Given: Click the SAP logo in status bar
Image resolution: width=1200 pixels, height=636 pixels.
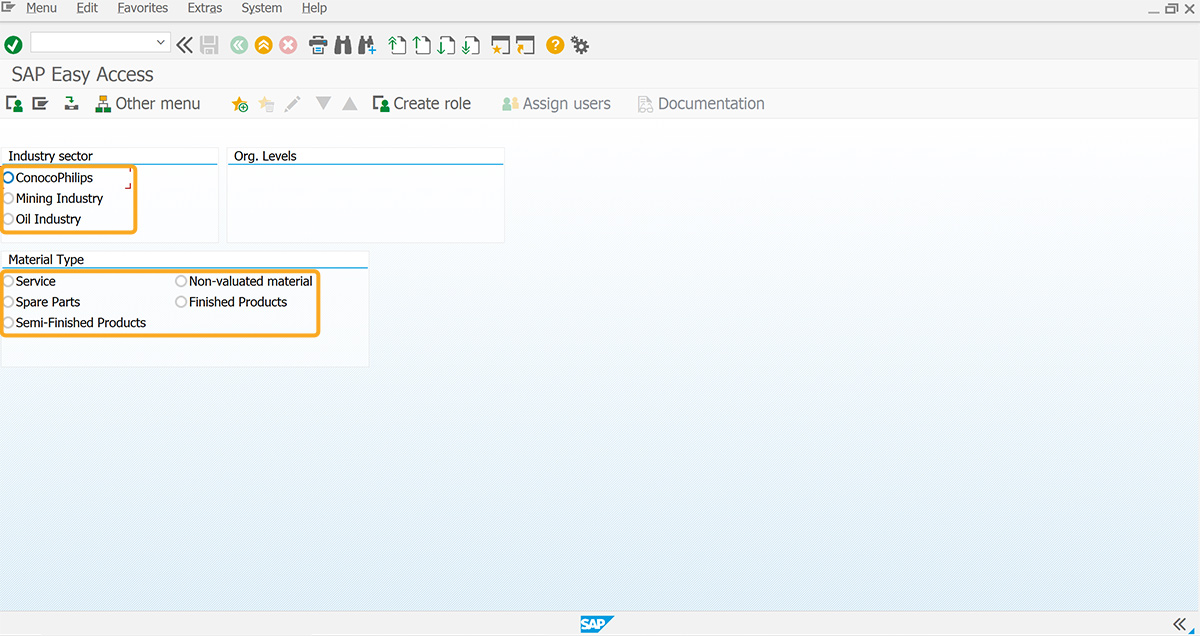Looking at the screenshot, I should click(x=597, y=624).
